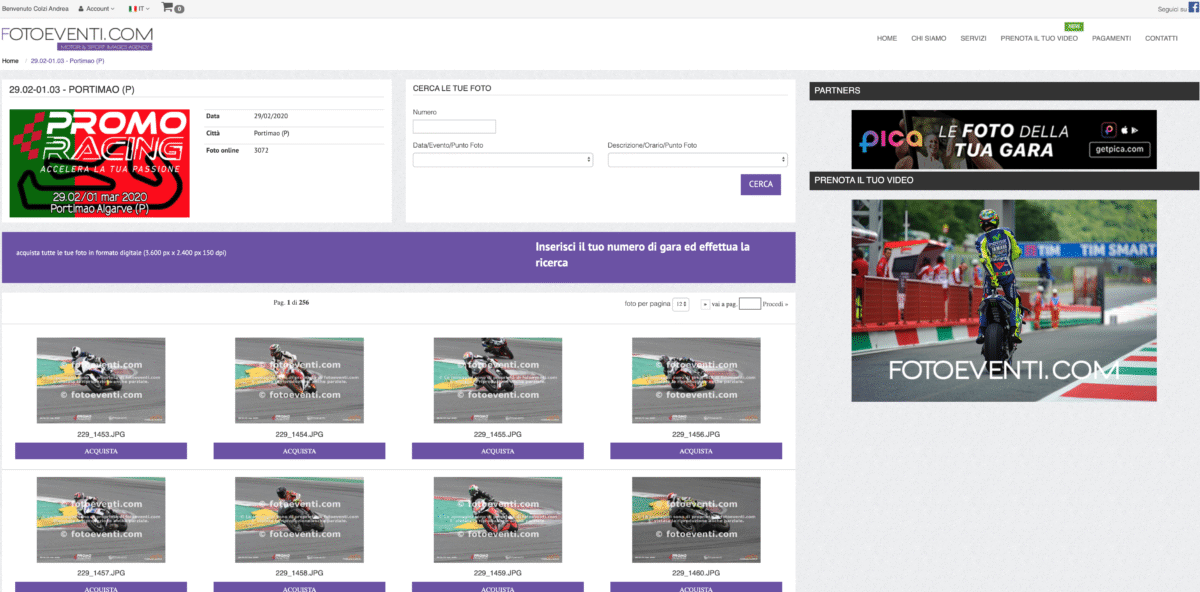1200x592 pixels.
Task: Select PAGAMENTI in the navigation bar
Action: click(1111, 38)
